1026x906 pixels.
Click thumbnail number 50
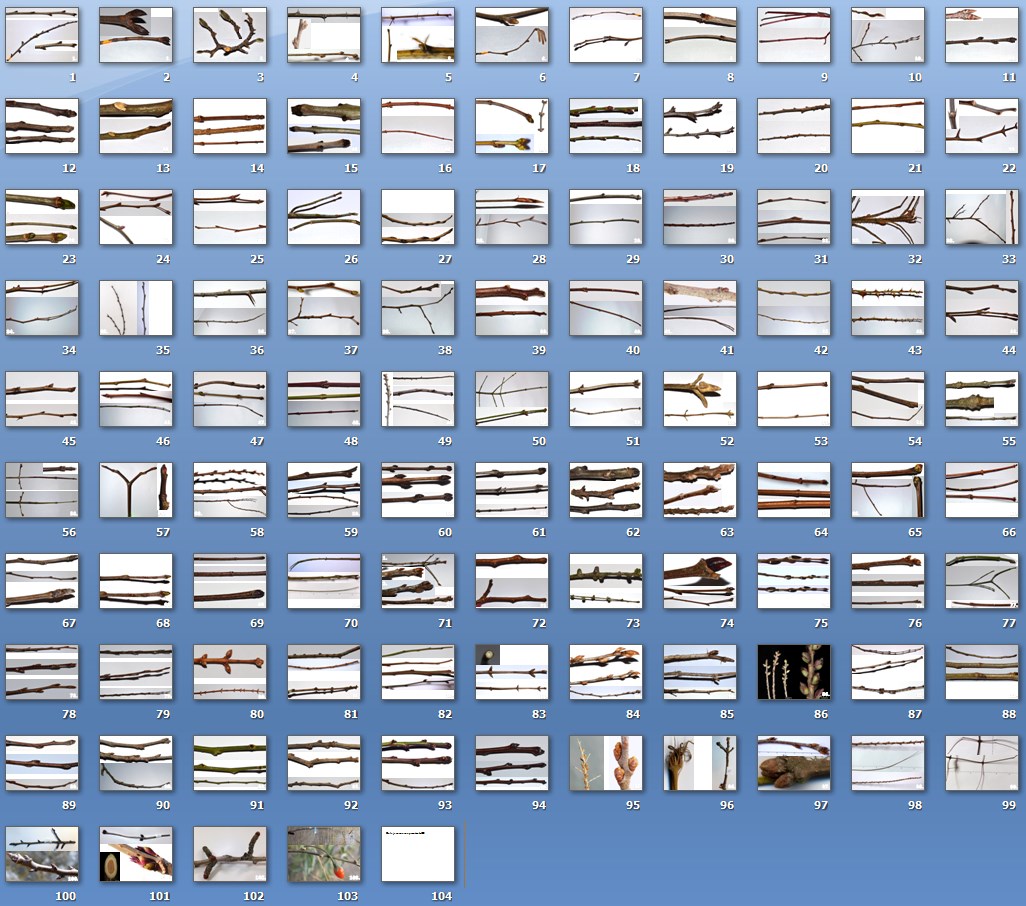(x=512, y=399)
